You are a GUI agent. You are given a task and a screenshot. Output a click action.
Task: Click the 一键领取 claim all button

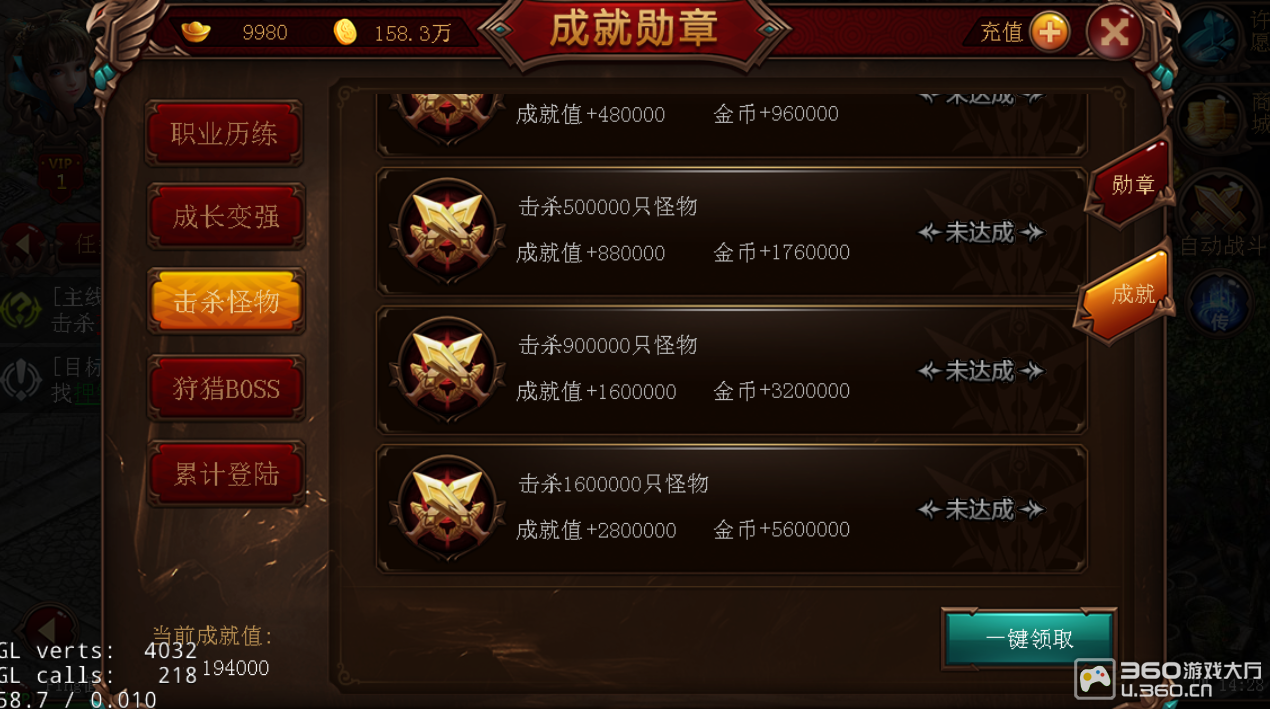click(1029, 639)
